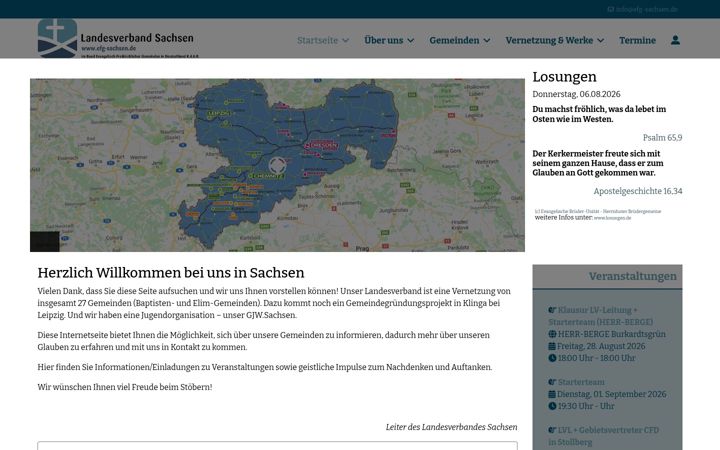This screenshot has height=450, width=720.
Task: Click the text HERR-BERGE Burkardtsgrün
Action: [612, 334]
